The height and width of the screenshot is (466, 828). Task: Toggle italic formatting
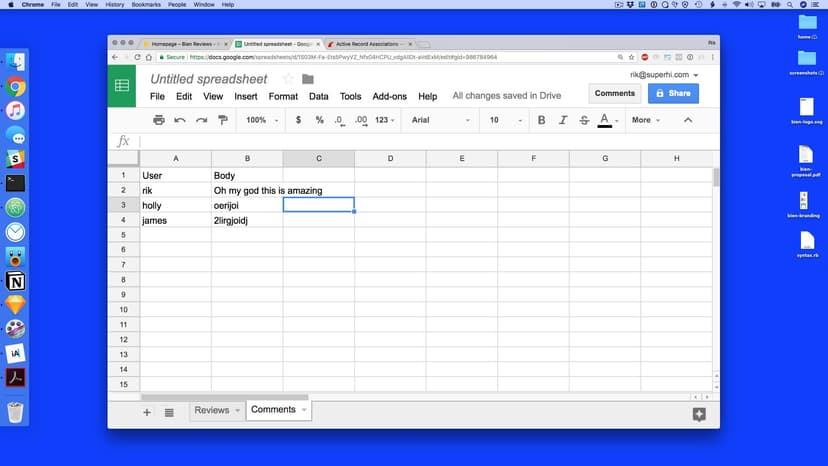(x=563, y=120)
